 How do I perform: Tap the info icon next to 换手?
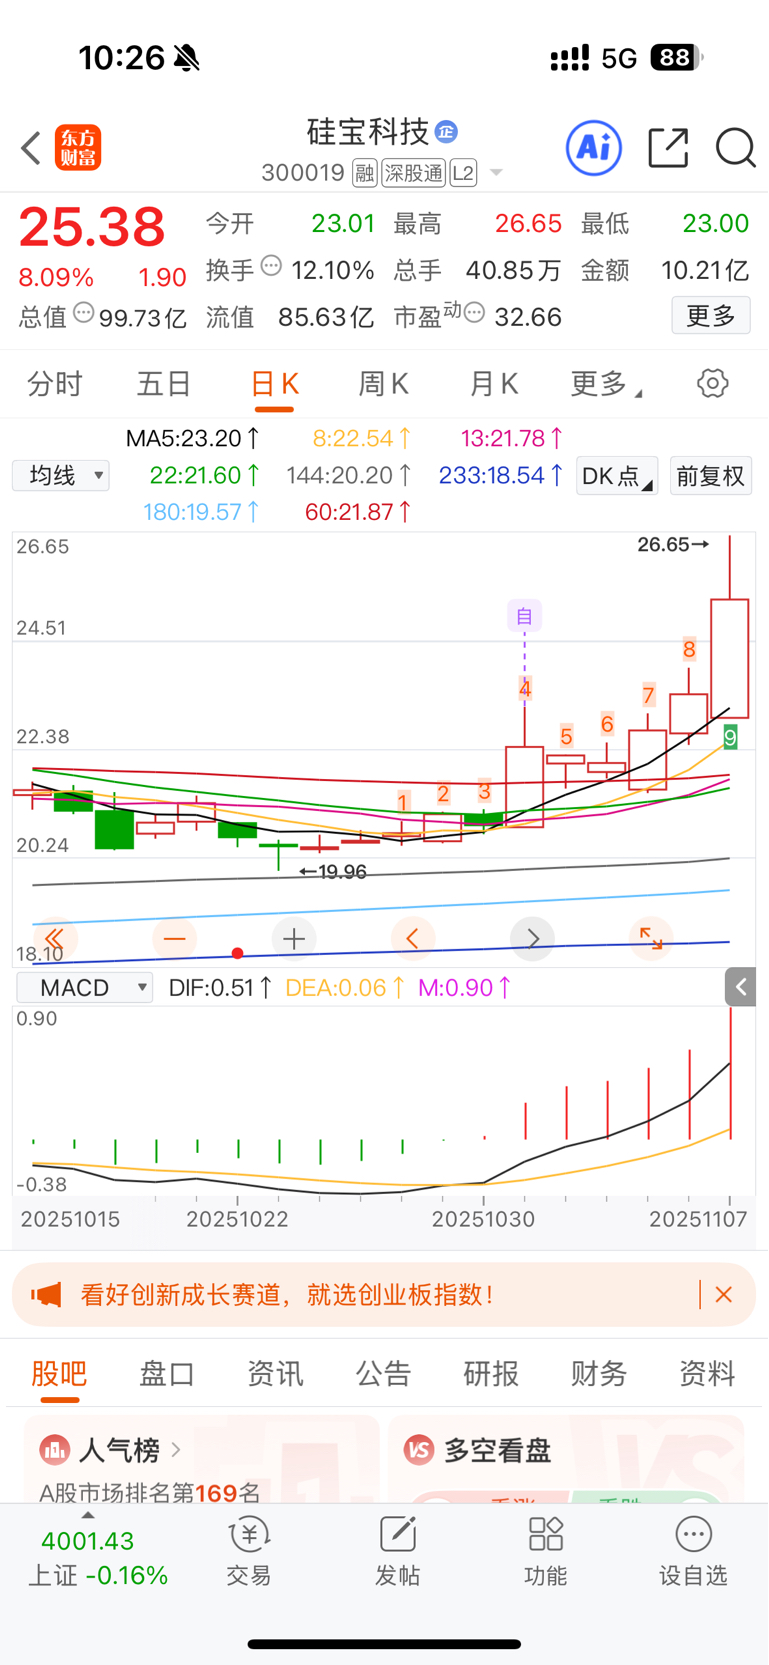point(271,266)
